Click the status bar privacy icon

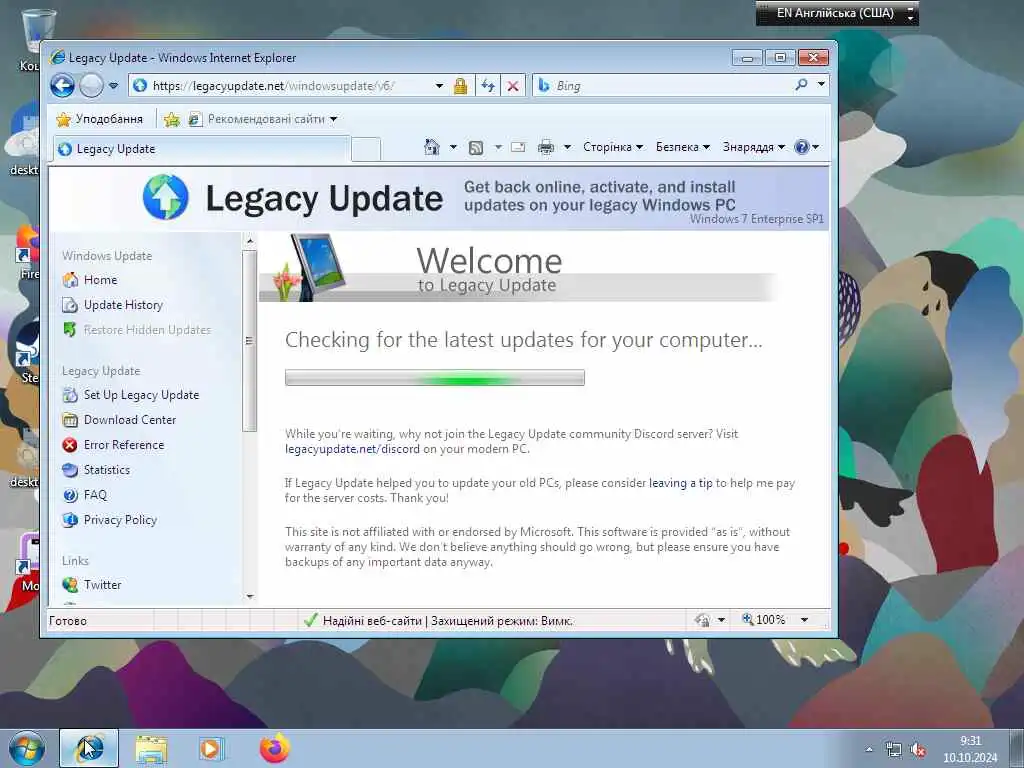[x=703, y=620]
